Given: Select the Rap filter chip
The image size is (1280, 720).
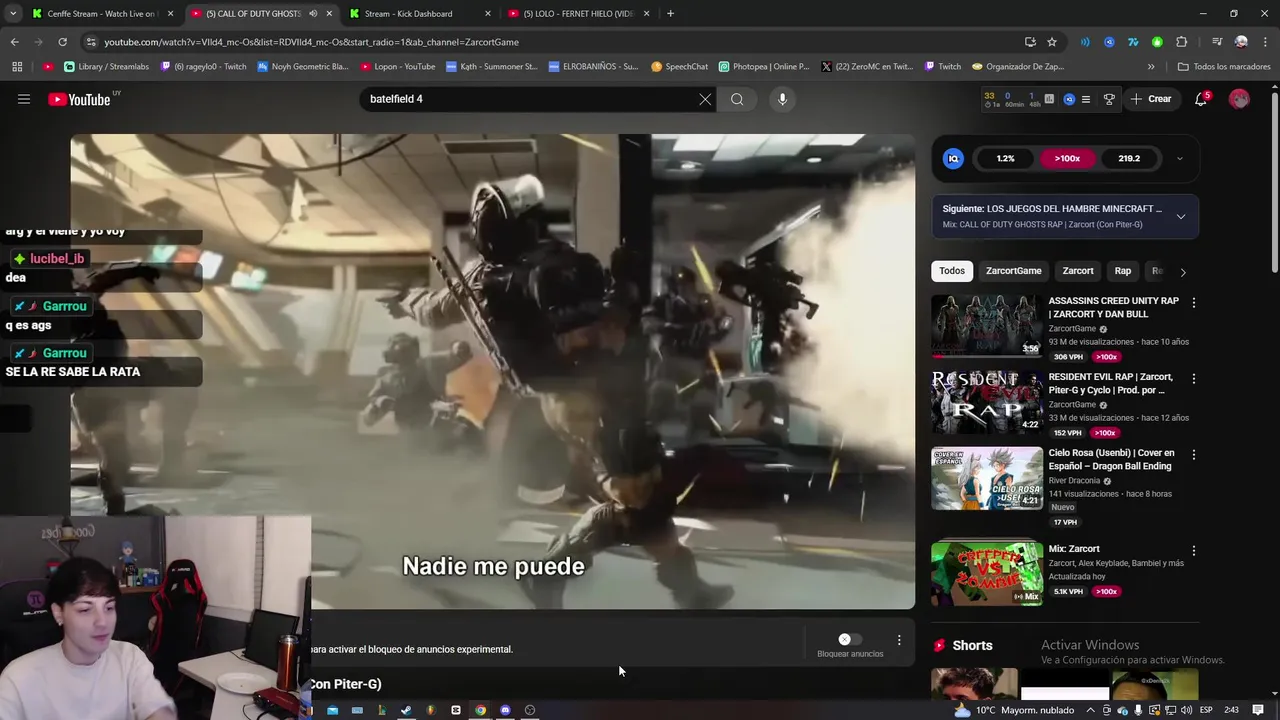Looking at the screenshot, I should 1123,271.
